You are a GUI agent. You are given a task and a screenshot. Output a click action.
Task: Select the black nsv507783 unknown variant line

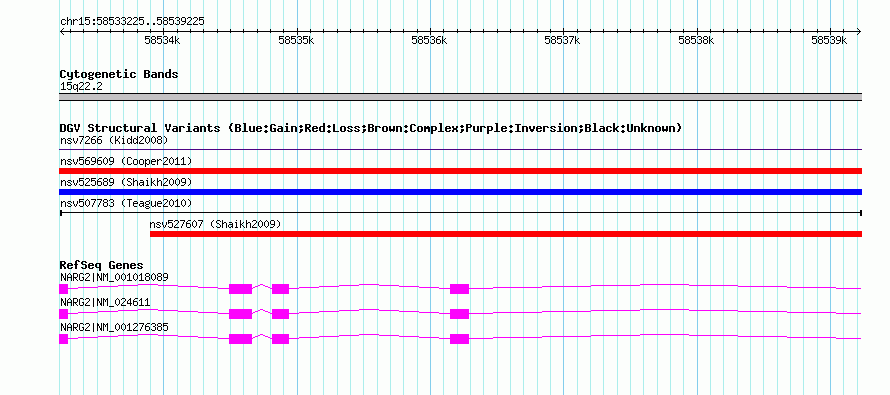pos(460,213)
